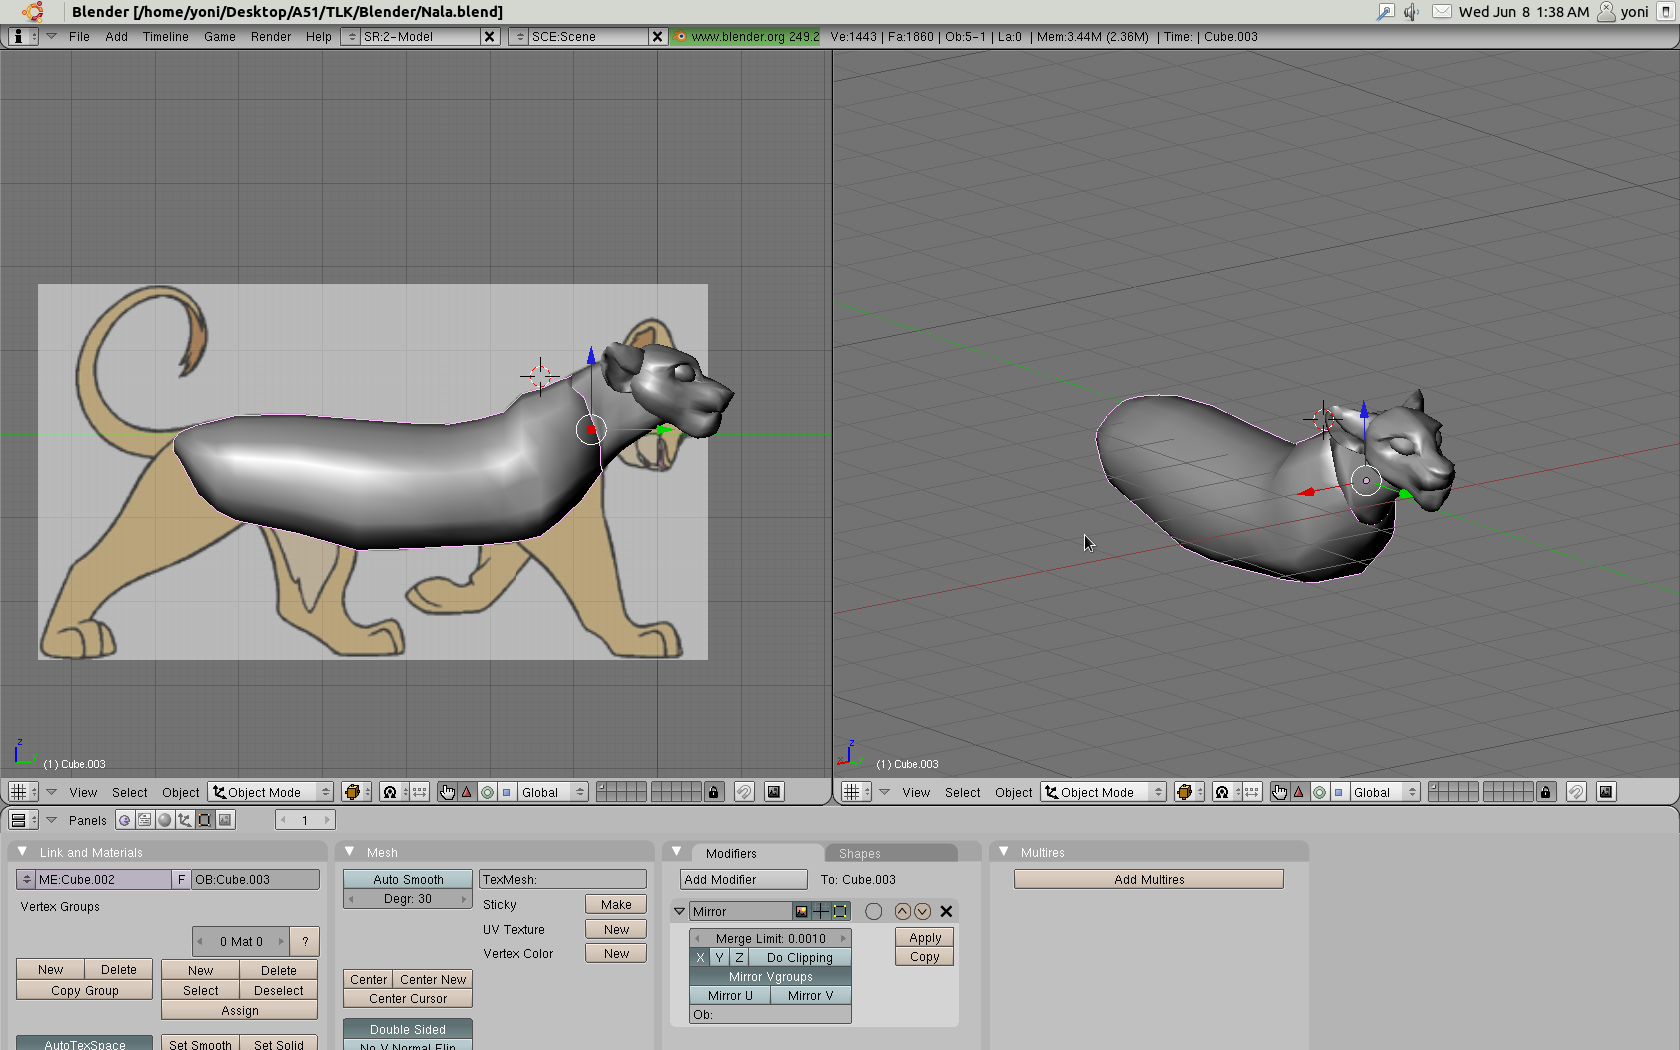Toggle the Y axis on Mirror modifier
Image resolution: width=1680 pixels, height=1050 pixels.
[719, 957]
